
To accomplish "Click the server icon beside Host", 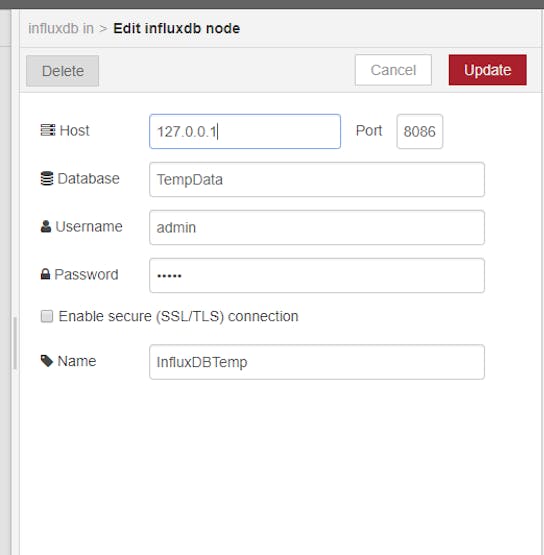I will 48,130.
